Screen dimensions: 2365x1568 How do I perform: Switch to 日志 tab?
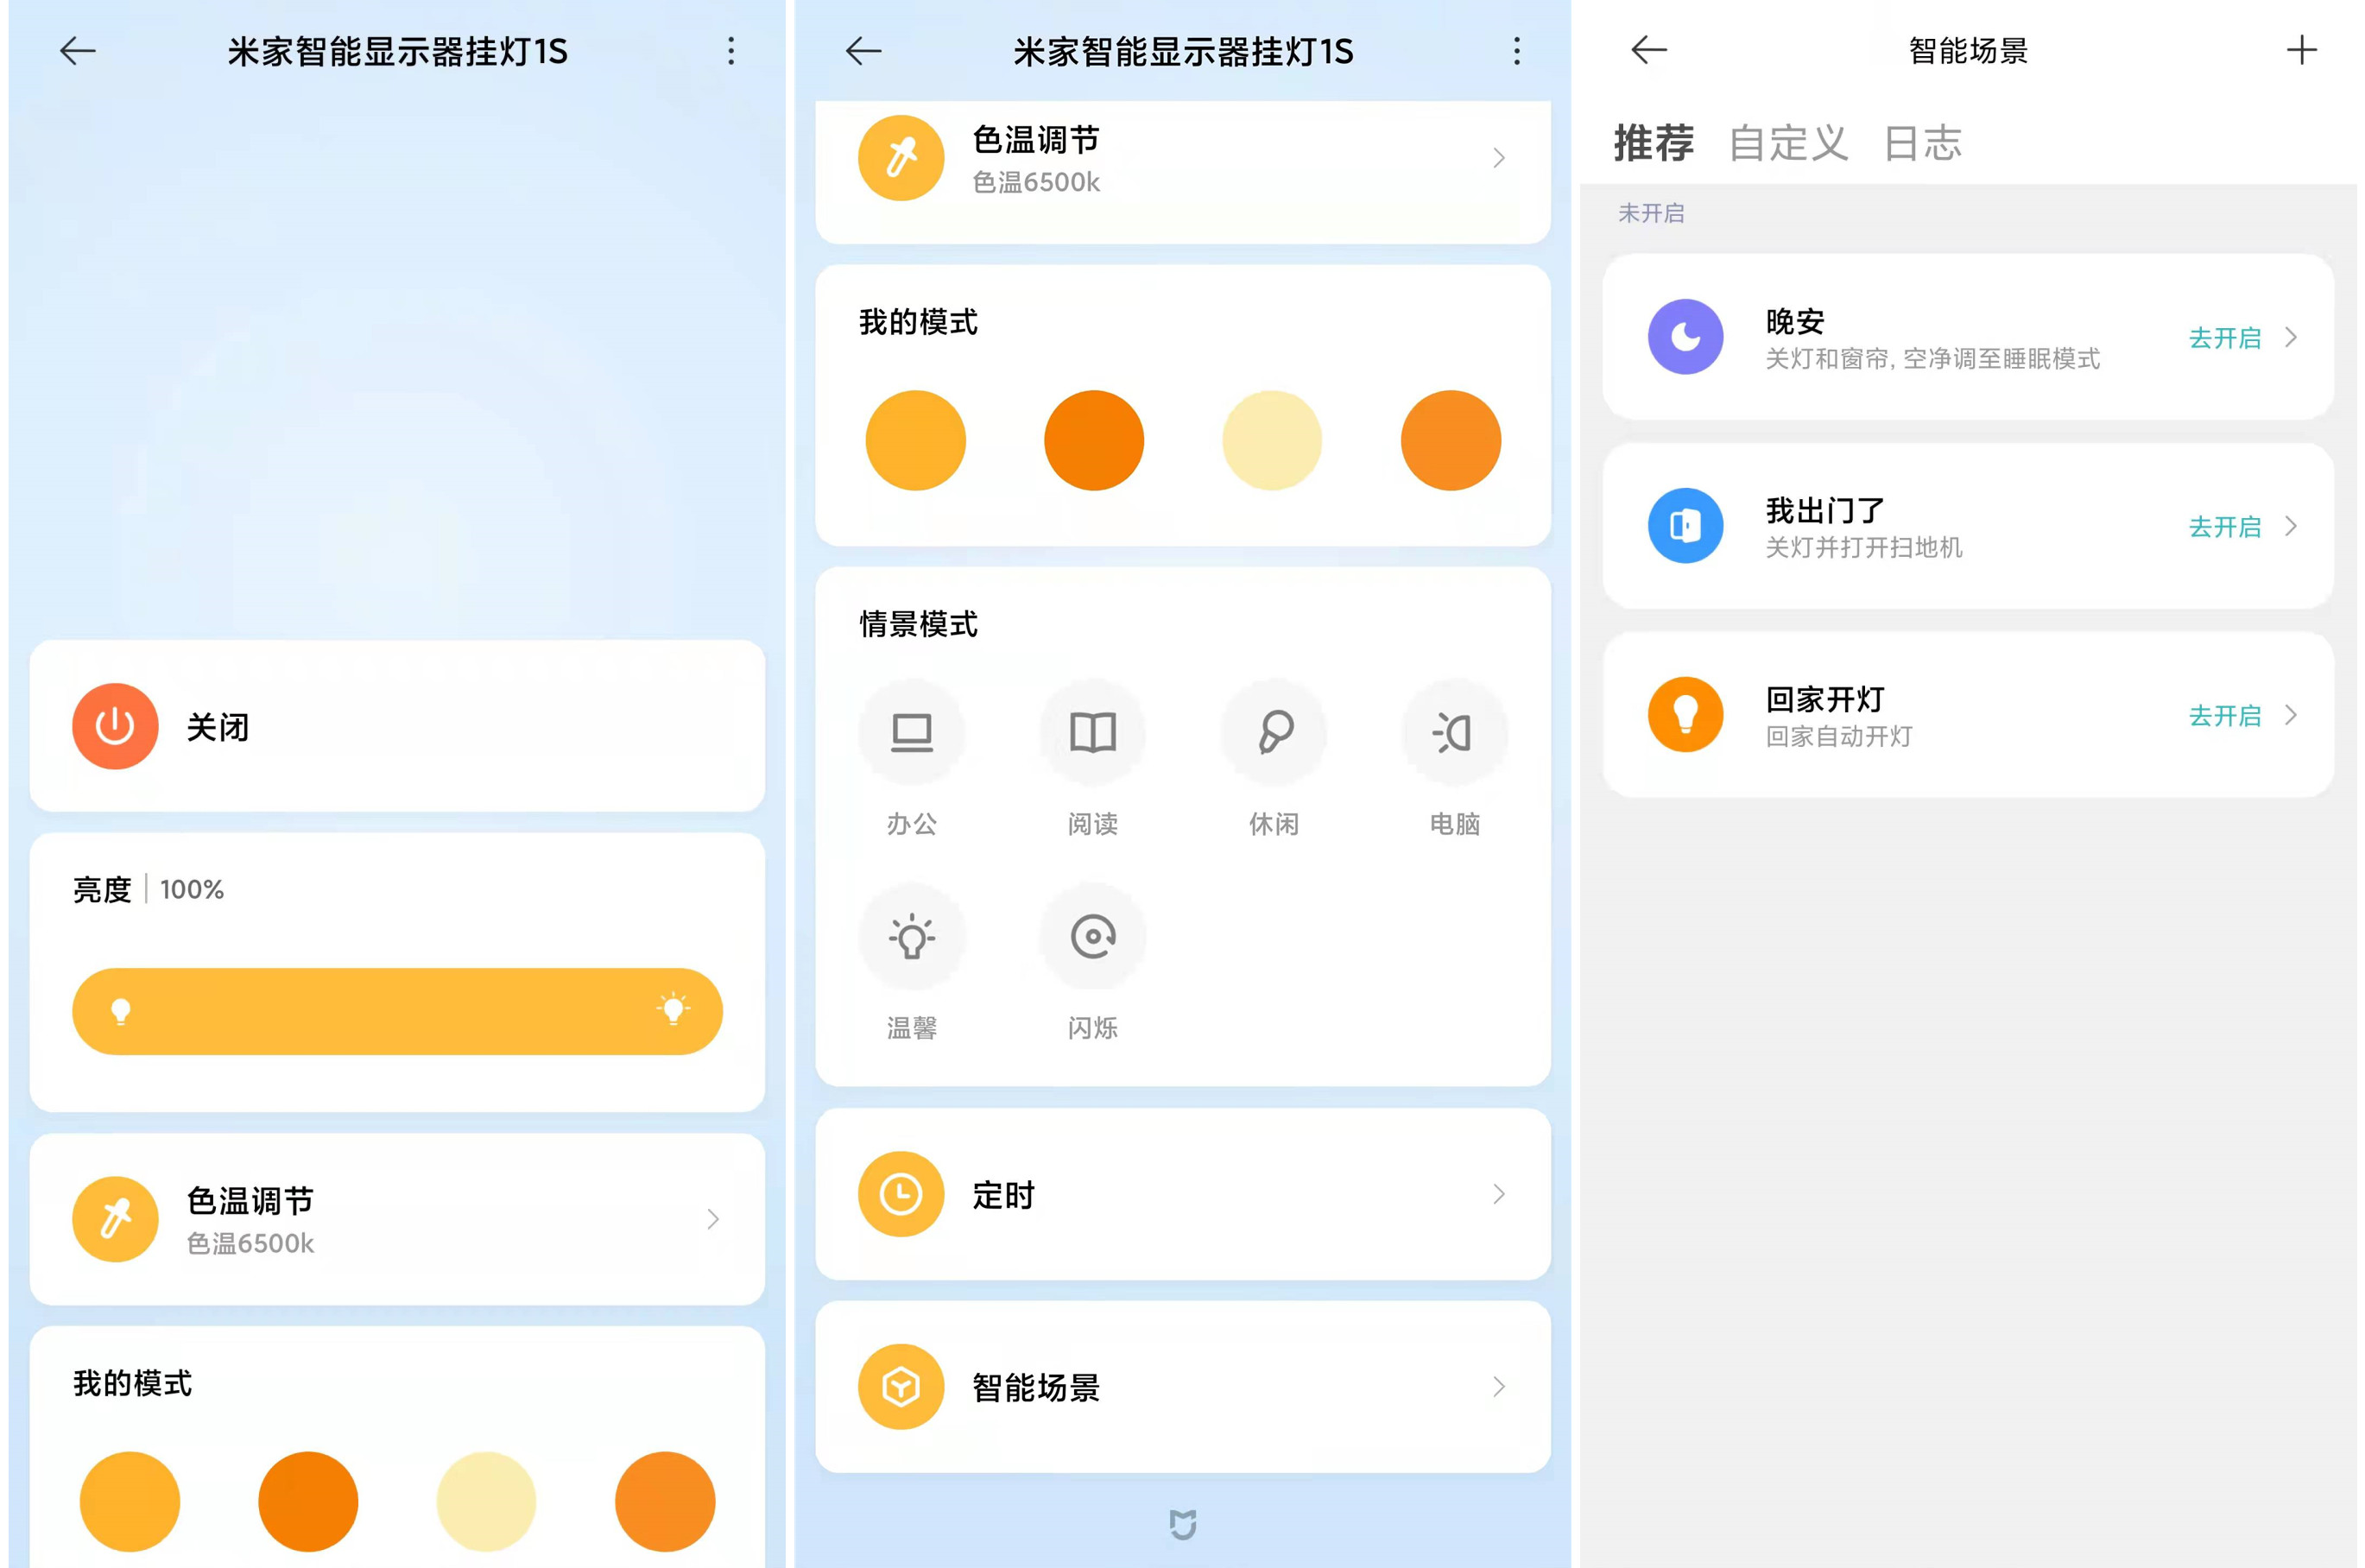click(1923, 143)
